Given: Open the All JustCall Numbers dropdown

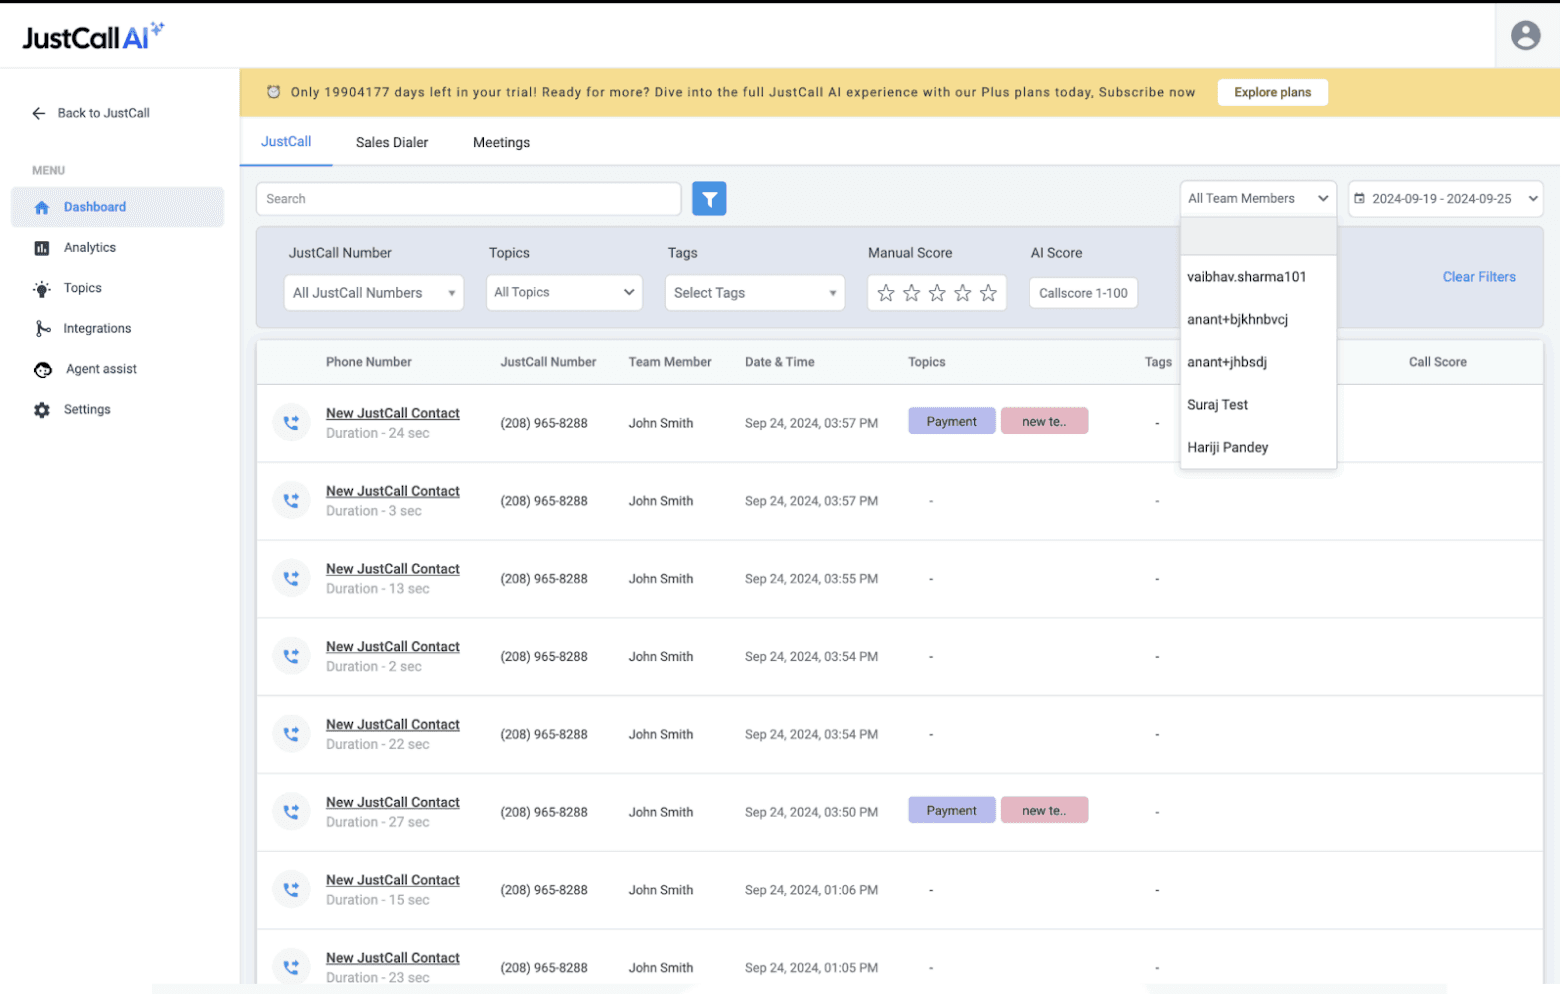Looking at the screenshot, I should [374, 293].
